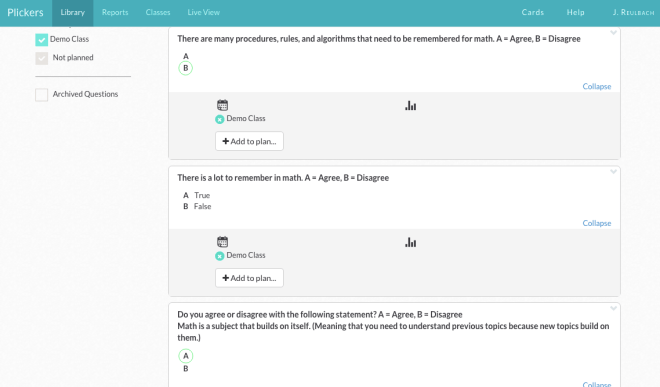660x387 pixels.
Task: Click calendar icon in procedures question panel
Action: (222, 105)
